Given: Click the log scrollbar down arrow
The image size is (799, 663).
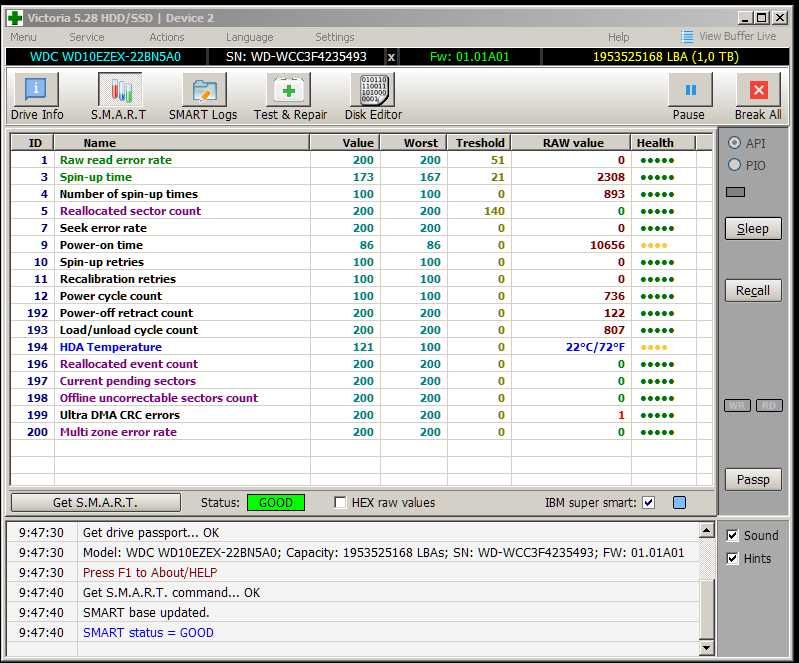Looking at the screenshot, I should [706, 647].
